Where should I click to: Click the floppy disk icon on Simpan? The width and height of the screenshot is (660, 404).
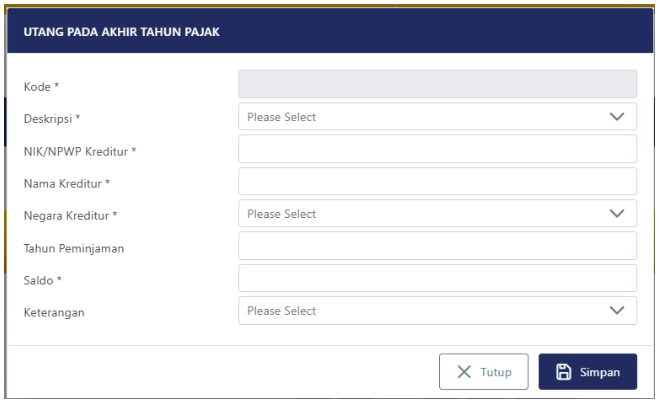pos(563,373)
